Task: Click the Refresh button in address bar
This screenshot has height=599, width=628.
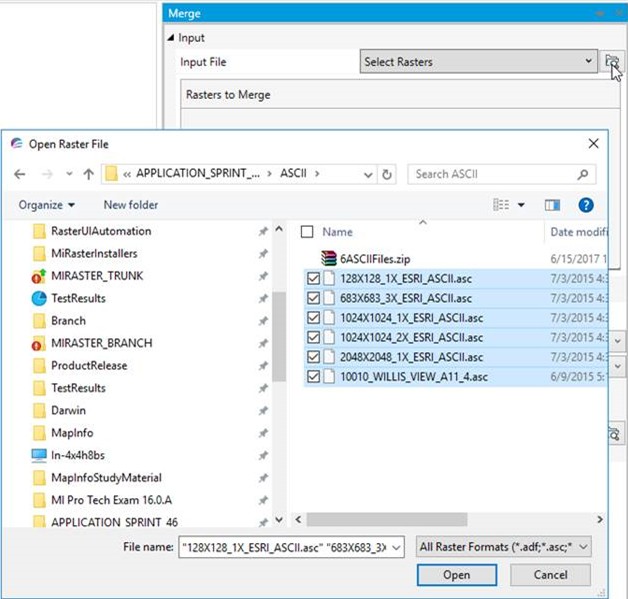Action: point(387,174)
